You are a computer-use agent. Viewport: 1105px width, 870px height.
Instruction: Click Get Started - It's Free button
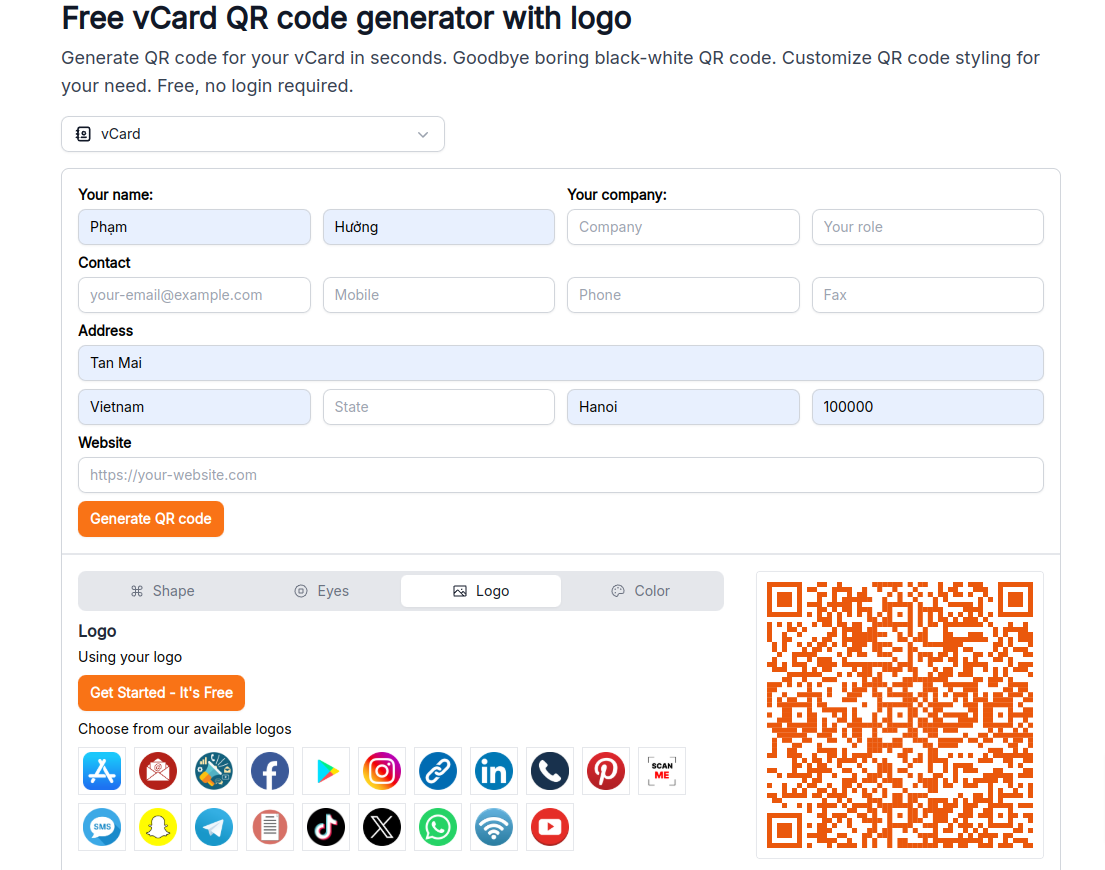point(161,693)
